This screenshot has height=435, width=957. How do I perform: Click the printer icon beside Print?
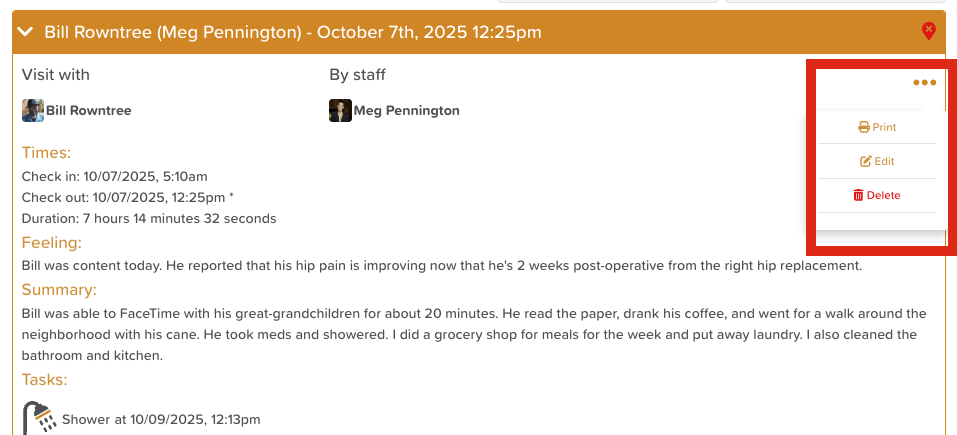tap(864, 127)
